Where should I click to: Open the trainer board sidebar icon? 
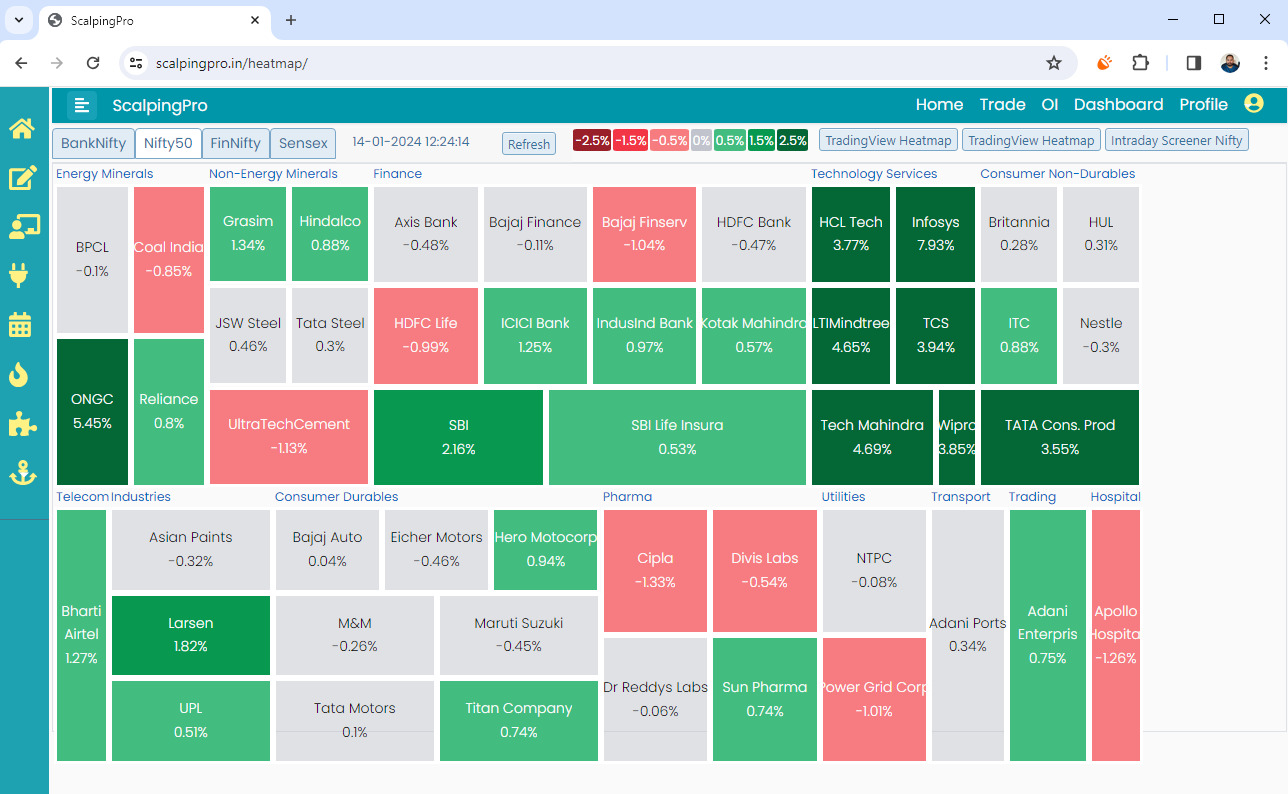click(22, 227)
